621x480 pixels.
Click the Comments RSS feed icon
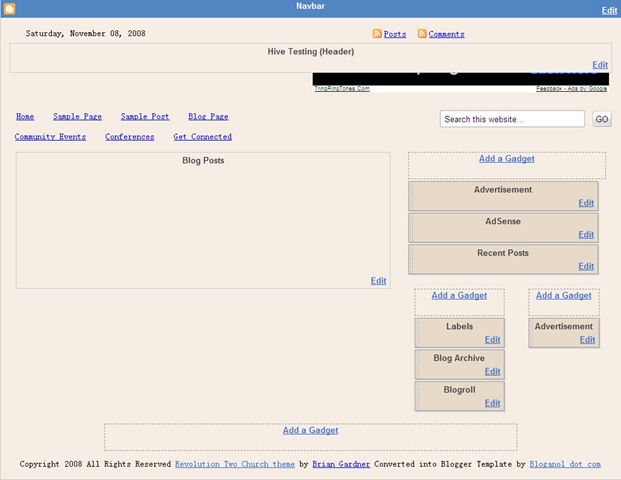(422, 34)
